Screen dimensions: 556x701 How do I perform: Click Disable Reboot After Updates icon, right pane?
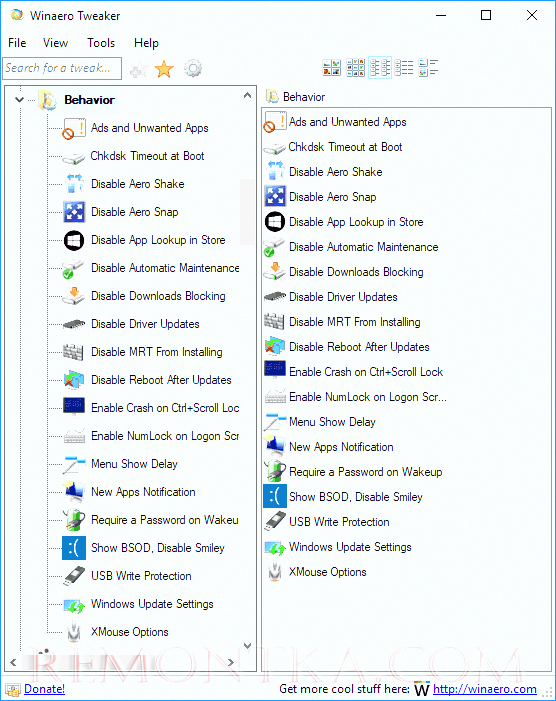[274, 347]
